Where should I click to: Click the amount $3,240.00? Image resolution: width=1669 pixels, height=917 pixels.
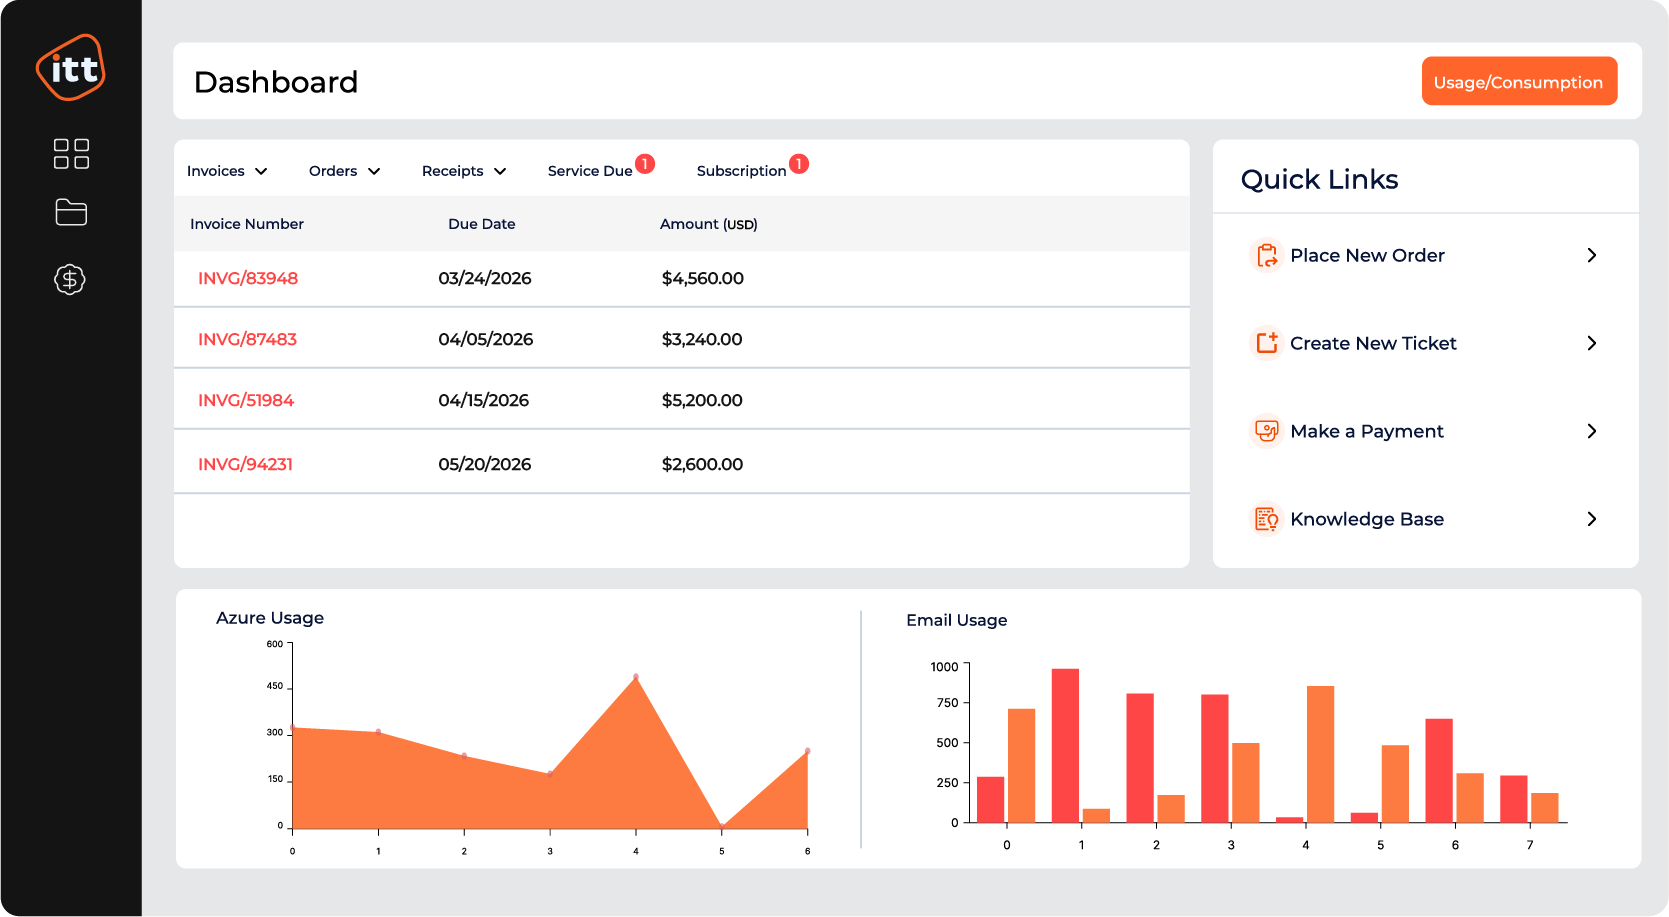pos(702,339)
